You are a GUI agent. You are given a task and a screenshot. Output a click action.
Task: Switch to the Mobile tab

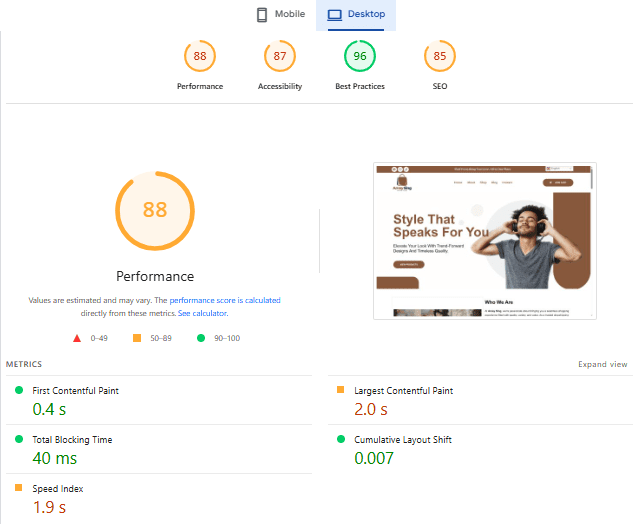279,15
